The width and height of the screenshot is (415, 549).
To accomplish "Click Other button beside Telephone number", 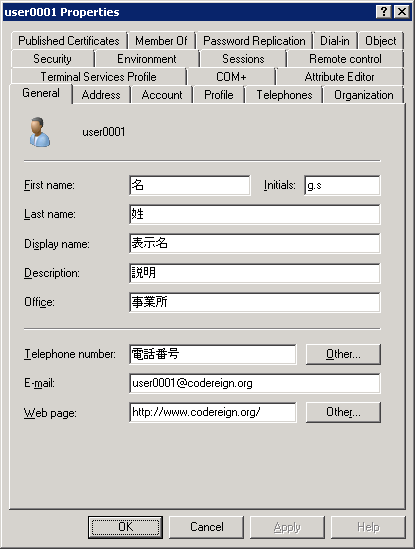I will [x=343, y=354].
